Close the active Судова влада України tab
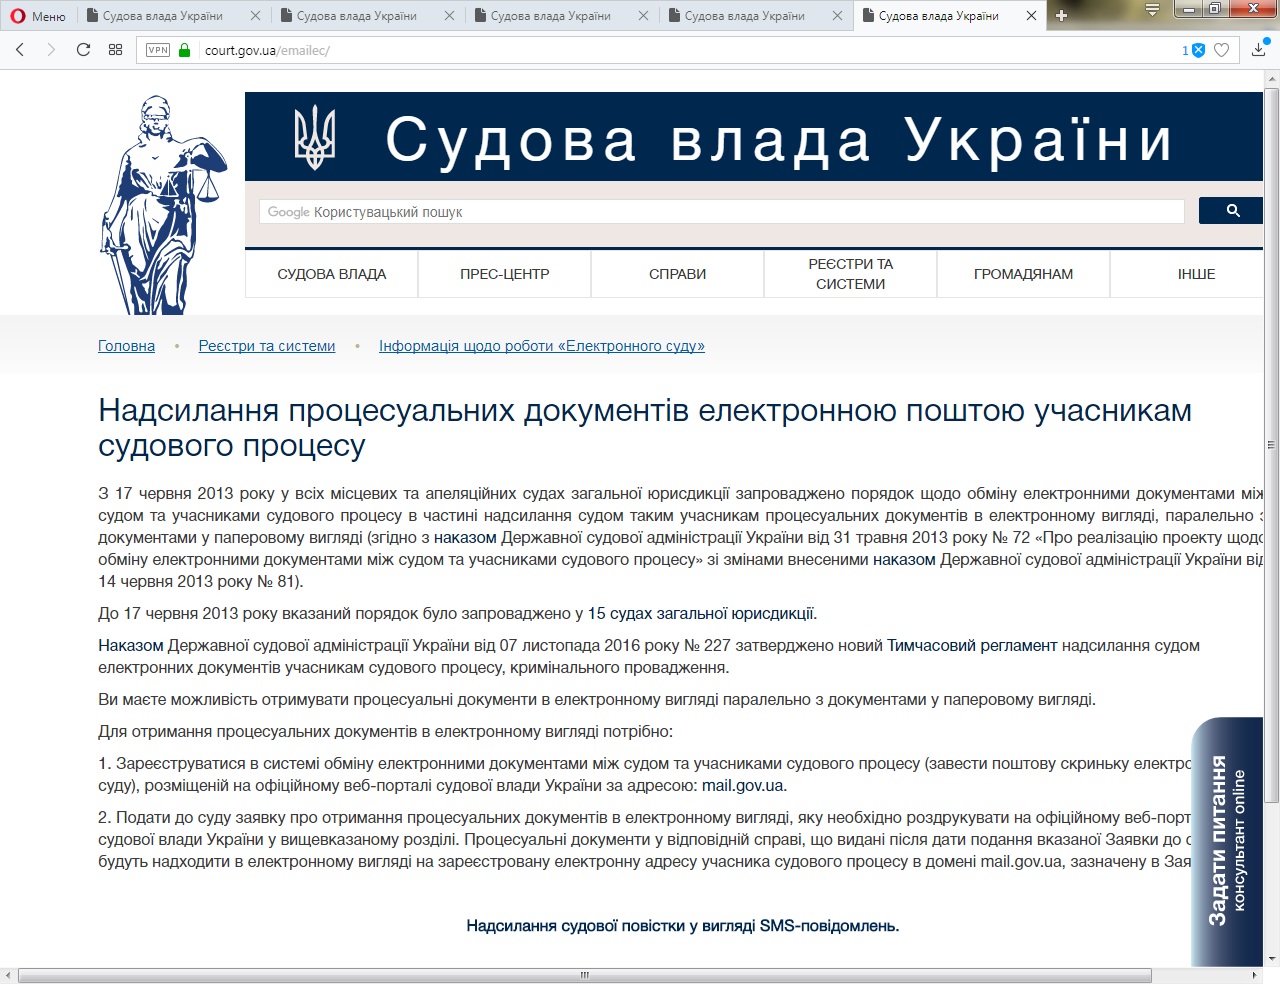The width and height of the screenshot is (1280, 984). click(x=1031, y=16)
